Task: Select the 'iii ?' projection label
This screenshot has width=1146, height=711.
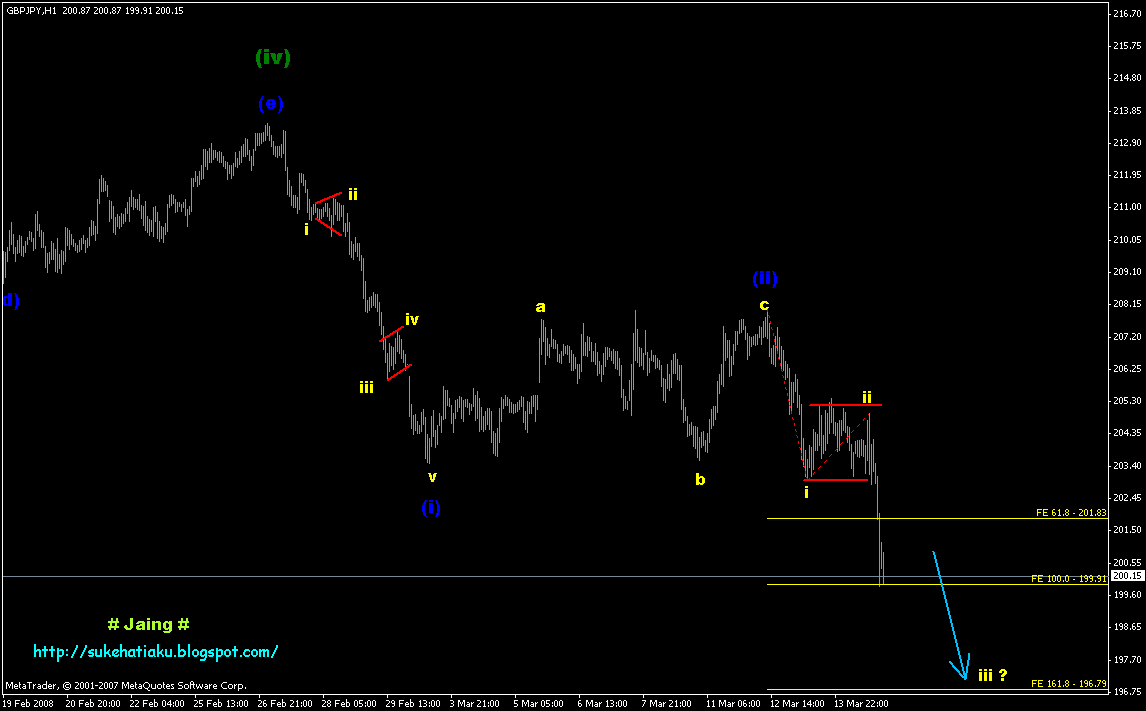Action: [x=993, y=675]
